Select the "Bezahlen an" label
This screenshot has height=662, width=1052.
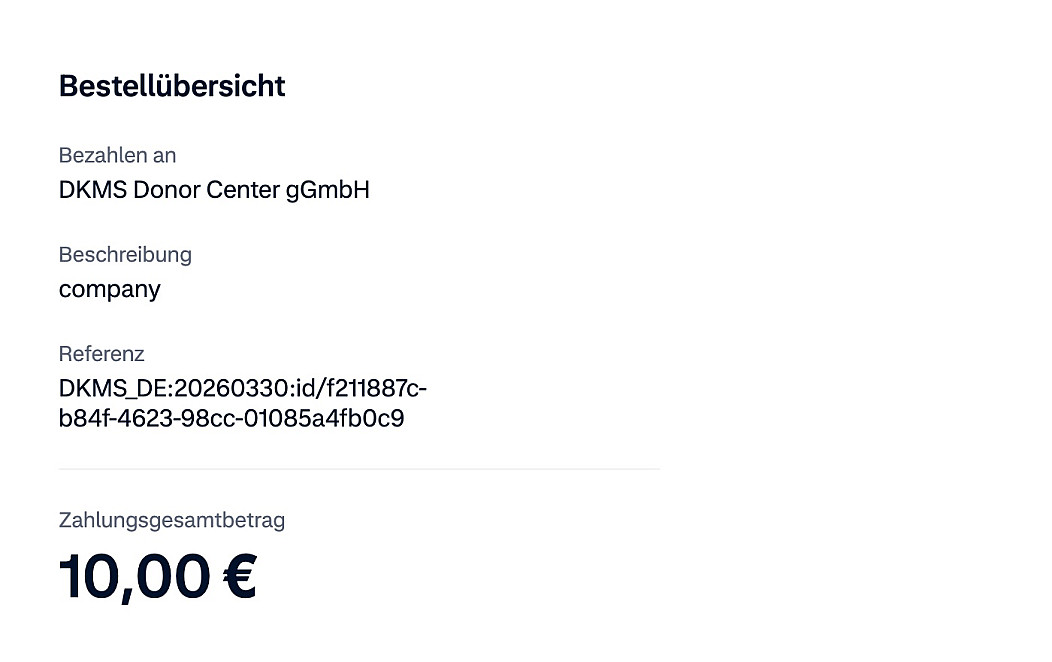[x=117, y=156]
